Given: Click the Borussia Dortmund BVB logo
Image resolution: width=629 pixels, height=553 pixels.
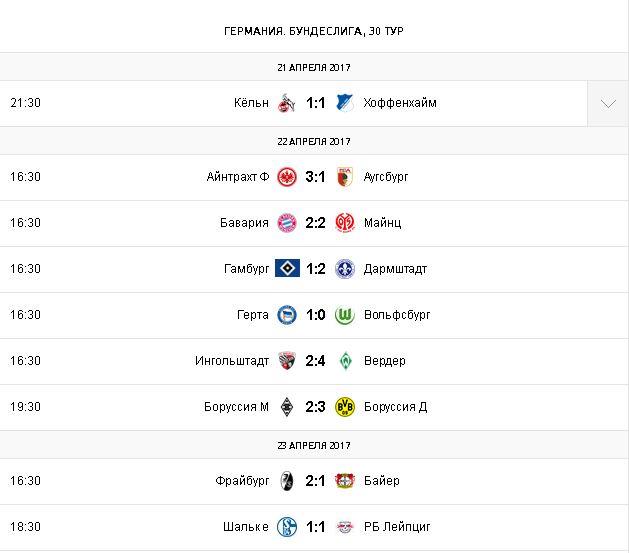Looking at the screenshot, I should click(x=345, y=407).
